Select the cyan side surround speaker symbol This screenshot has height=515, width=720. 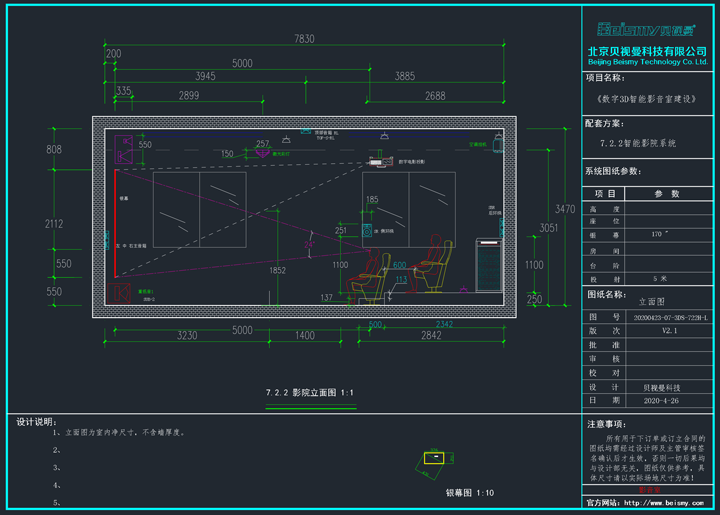coord(367,230)
